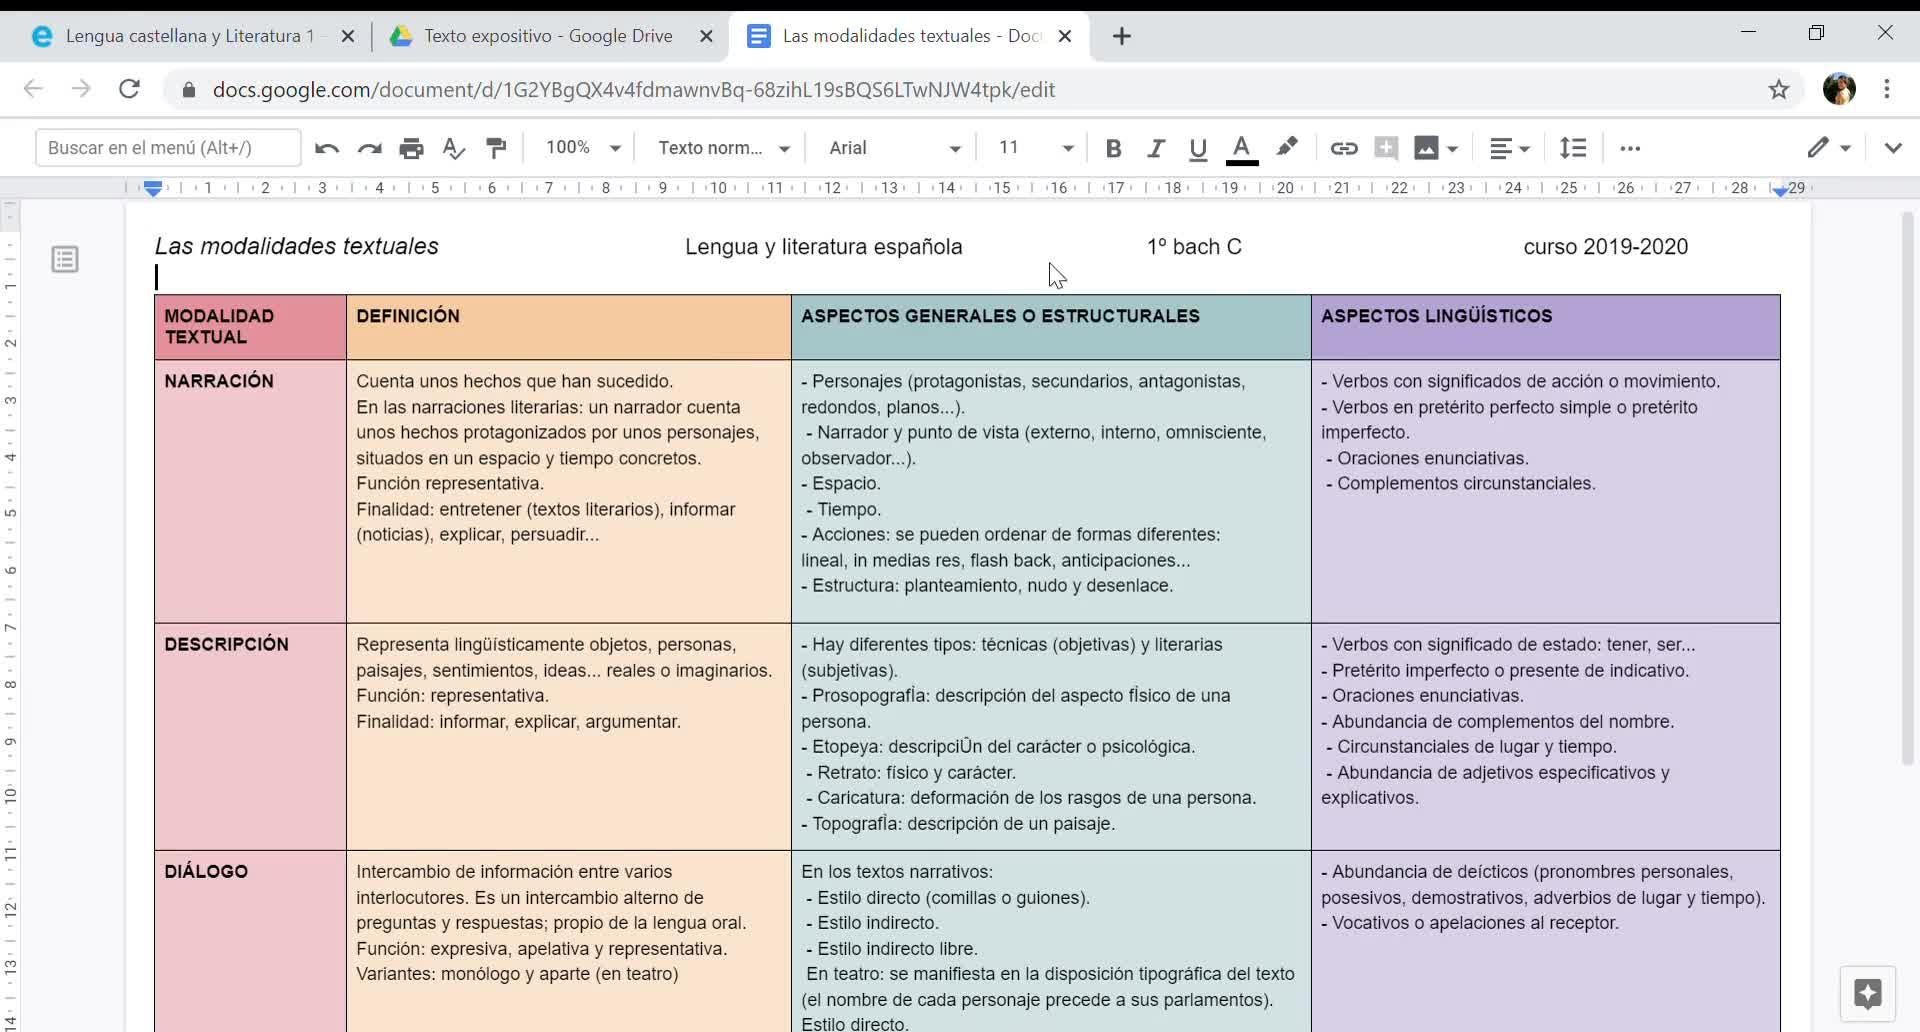Screen dimensions: 1920x1032
Task: Open the text color picker
Action: click(x=1241, y=148)
